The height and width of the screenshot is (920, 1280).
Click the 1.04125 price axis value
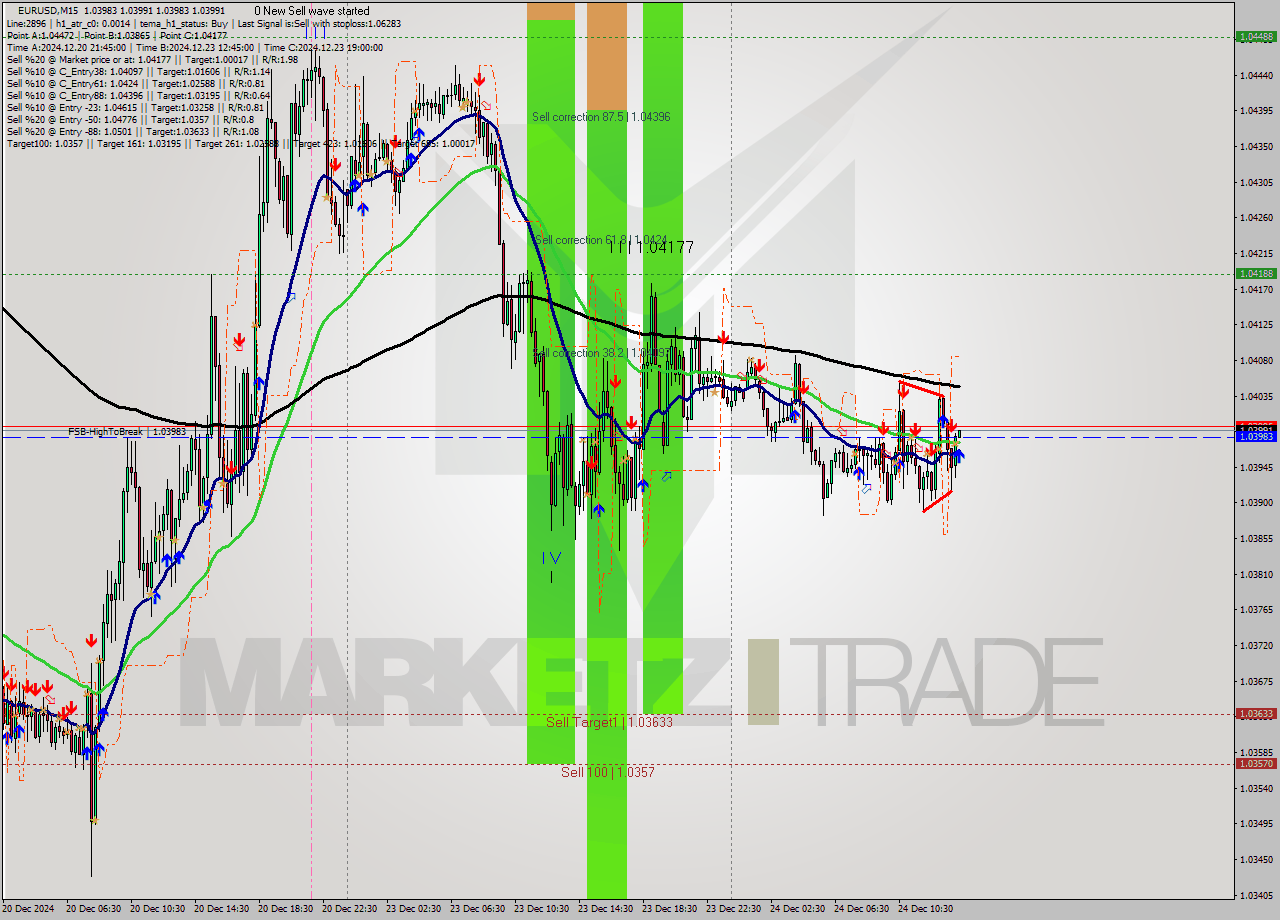click(x=1256, y=324)
